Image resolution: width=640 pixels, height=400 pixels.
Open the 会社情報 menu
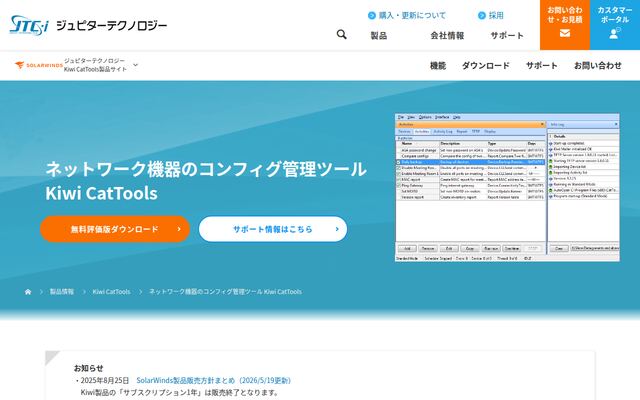coord(447,36)
